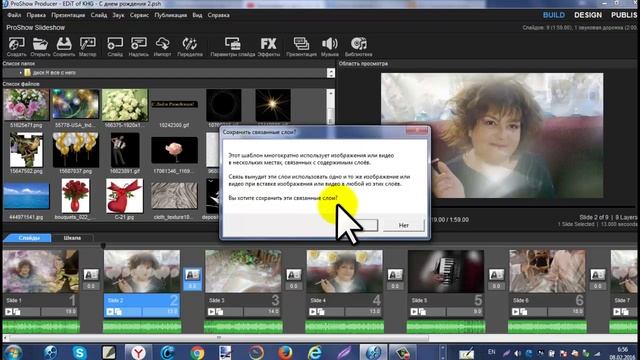Click transition icon after Slide 3

pos(293,275)
